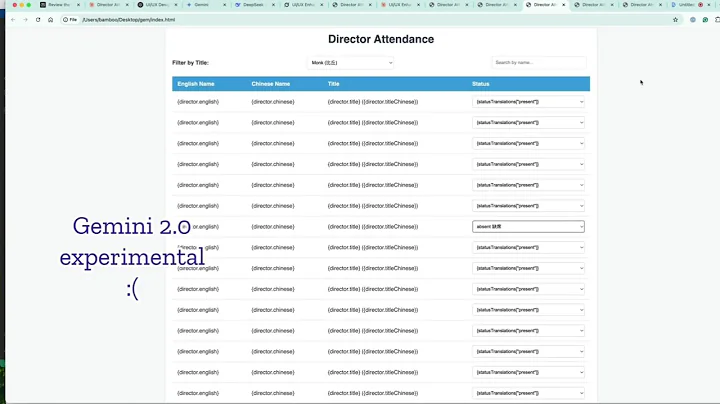
Task: Click the Status column header
Action: (480, 84)
